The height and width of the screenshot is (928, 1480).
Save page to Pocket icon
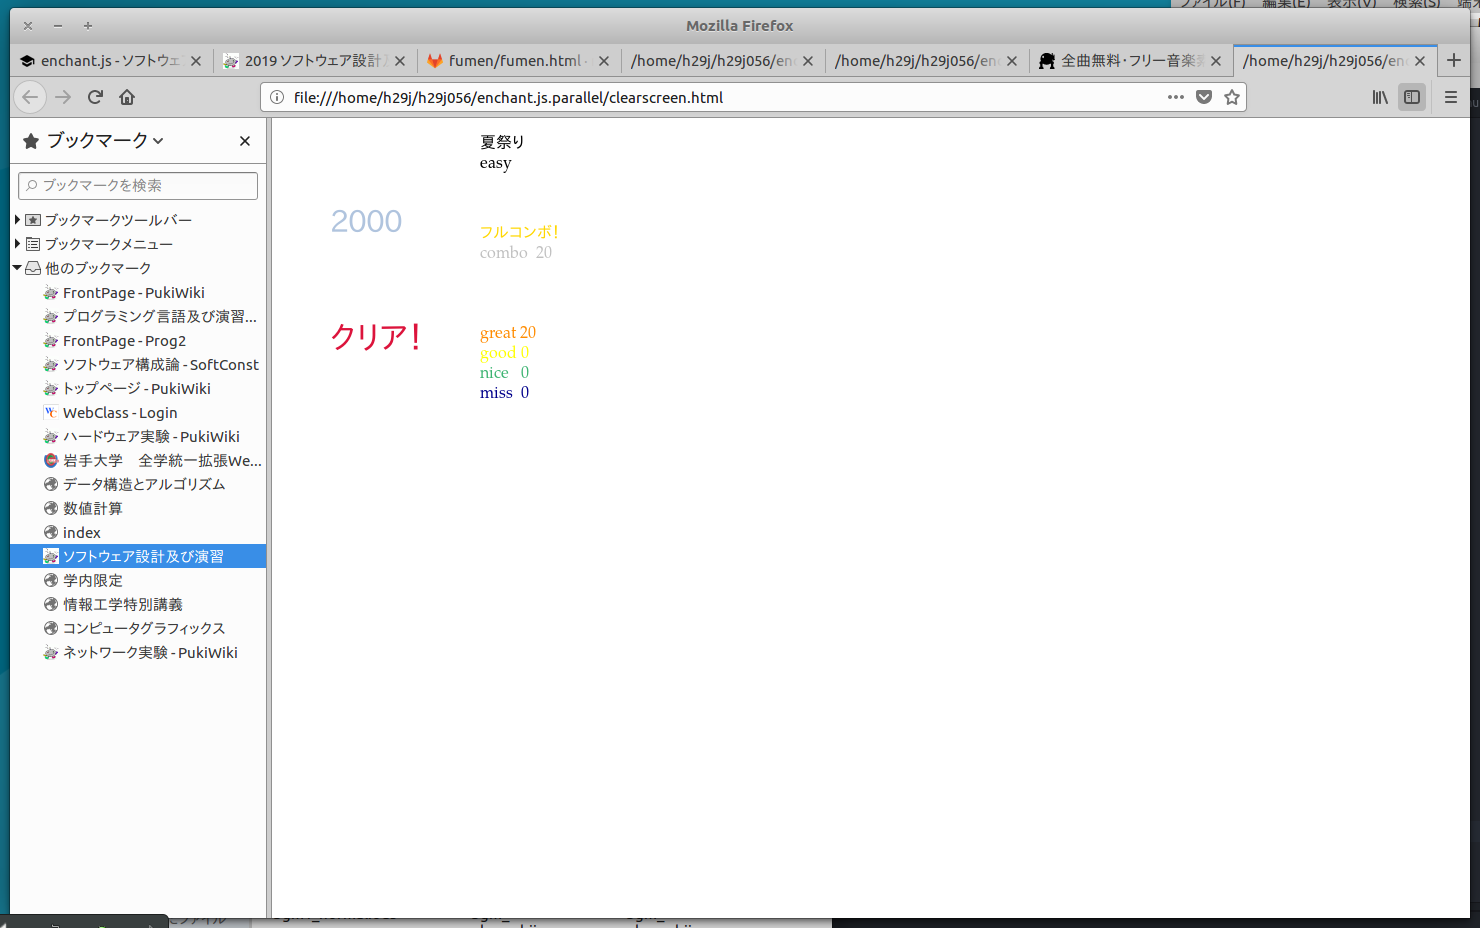[1204, 97]
